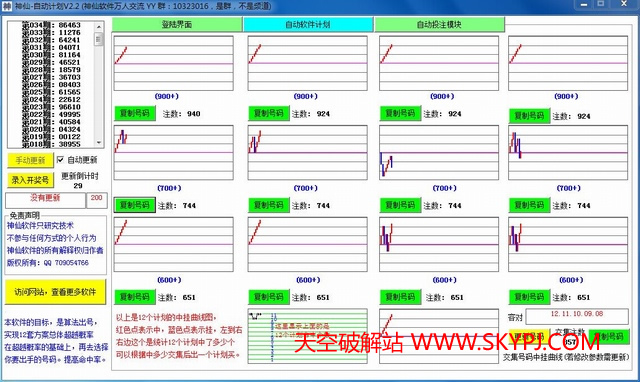This screenshot has width=640, height=382.
Task: Select the 自动投注模块 tab
Action: [x=439, y=24]
